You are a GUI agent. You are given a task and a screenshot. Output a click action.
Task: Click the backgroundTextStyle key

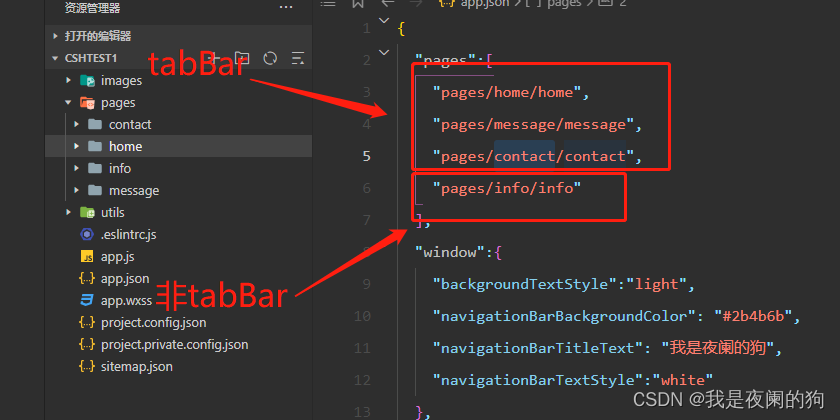(x=526, y=284)
